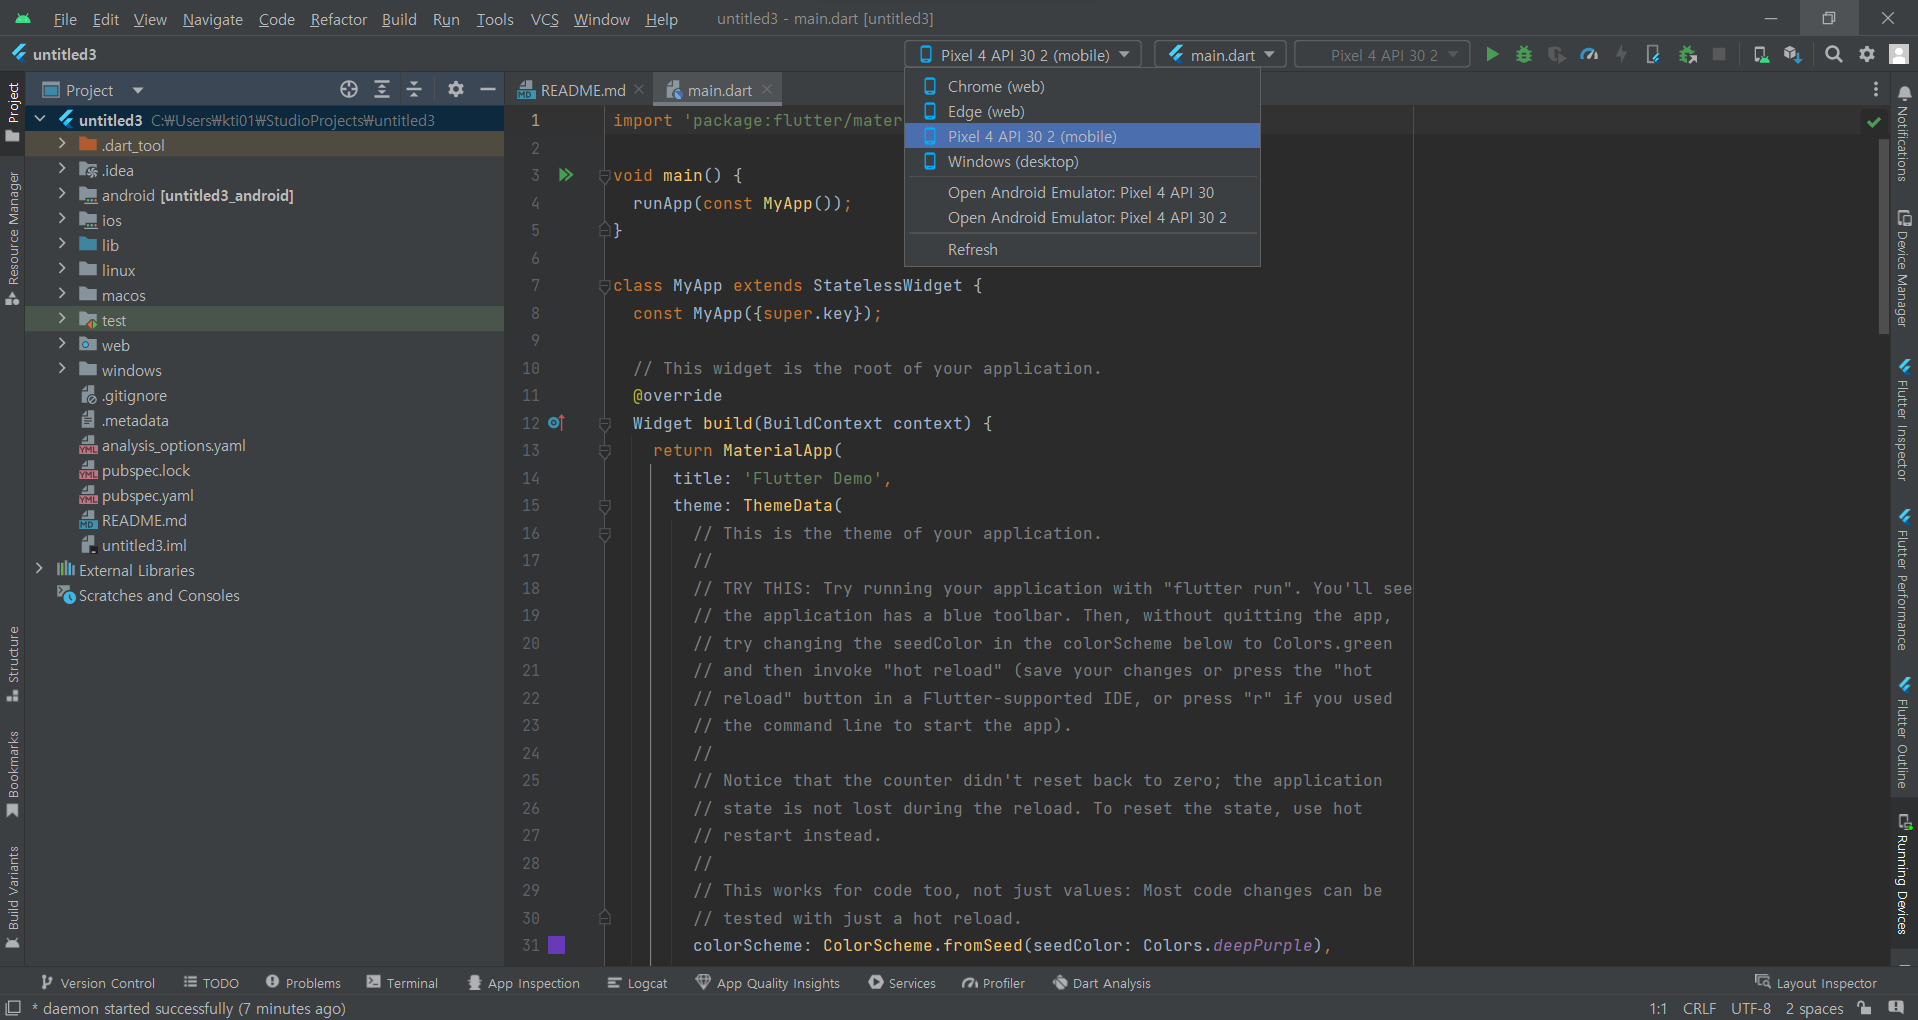The height and width of the screenshot is (1020, 1918).
Task: Click the UTF-8 encoding indicator
Action: (x=1751, y=1008)
